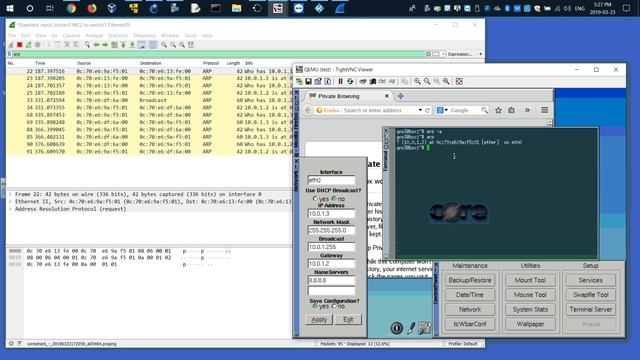Click the resize columns icon in Wireshark toolbar

pyautogui.click(x=191, y=45)
